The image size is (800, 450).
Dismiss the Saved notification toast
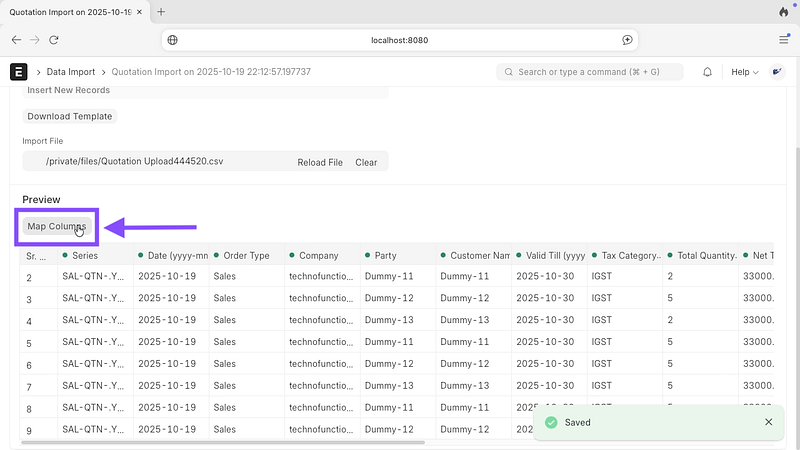pos(768,422)
